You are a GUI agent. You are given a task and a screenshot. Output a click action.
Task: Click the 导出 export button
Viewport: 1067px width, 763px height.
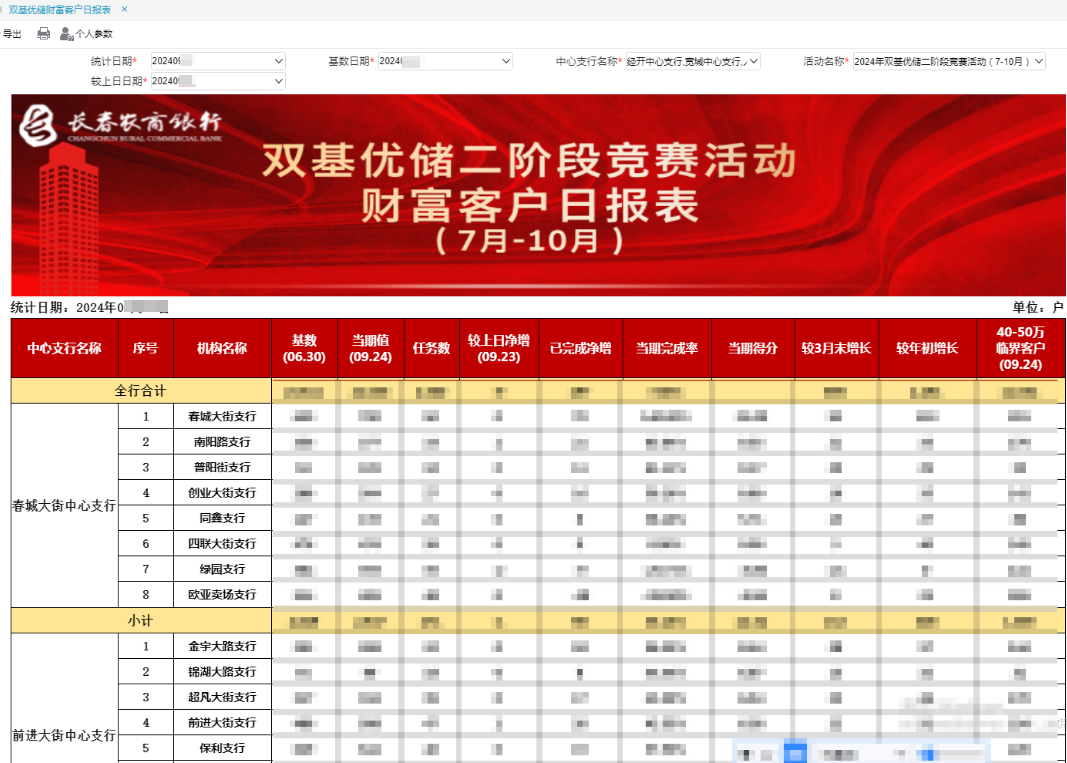tap(12, 33)
